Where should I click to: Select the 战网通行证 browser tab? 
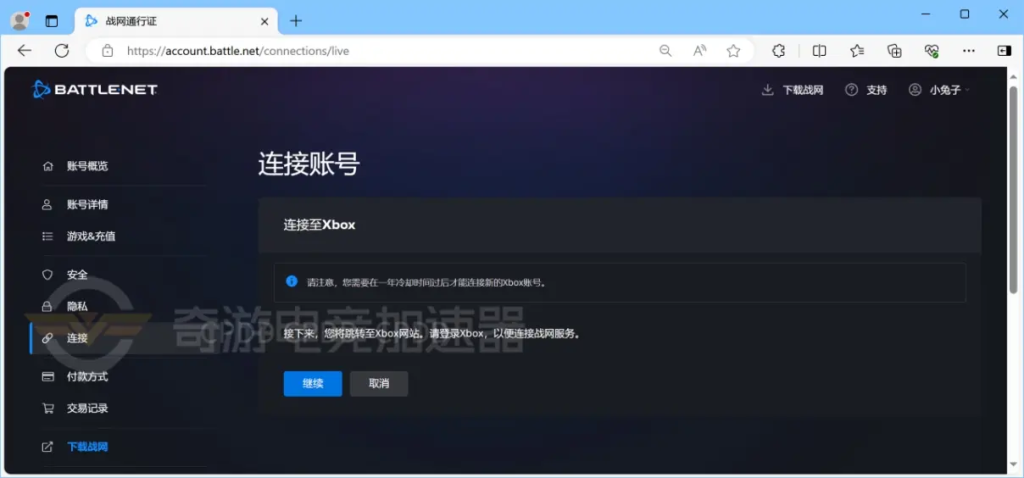tap(176, 21)
